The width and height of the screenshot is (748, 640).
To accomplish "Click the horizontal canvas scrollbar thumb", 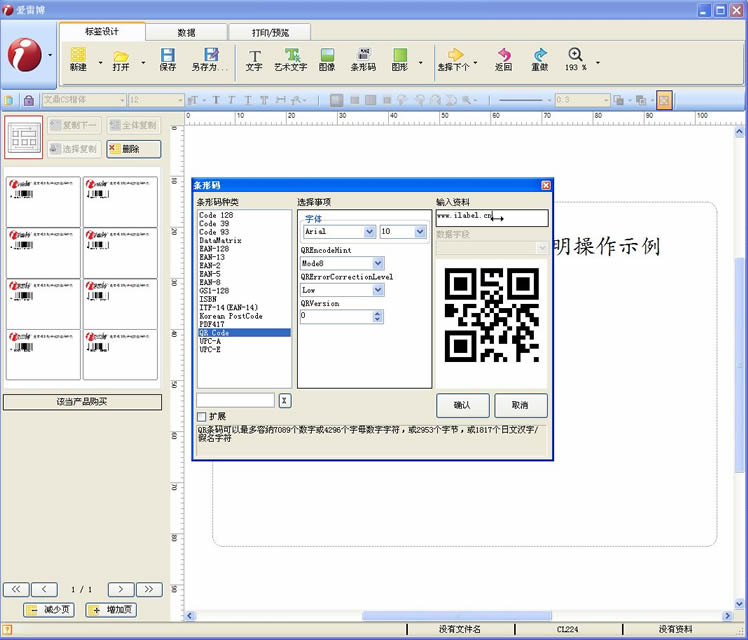I will click(457, 616).
